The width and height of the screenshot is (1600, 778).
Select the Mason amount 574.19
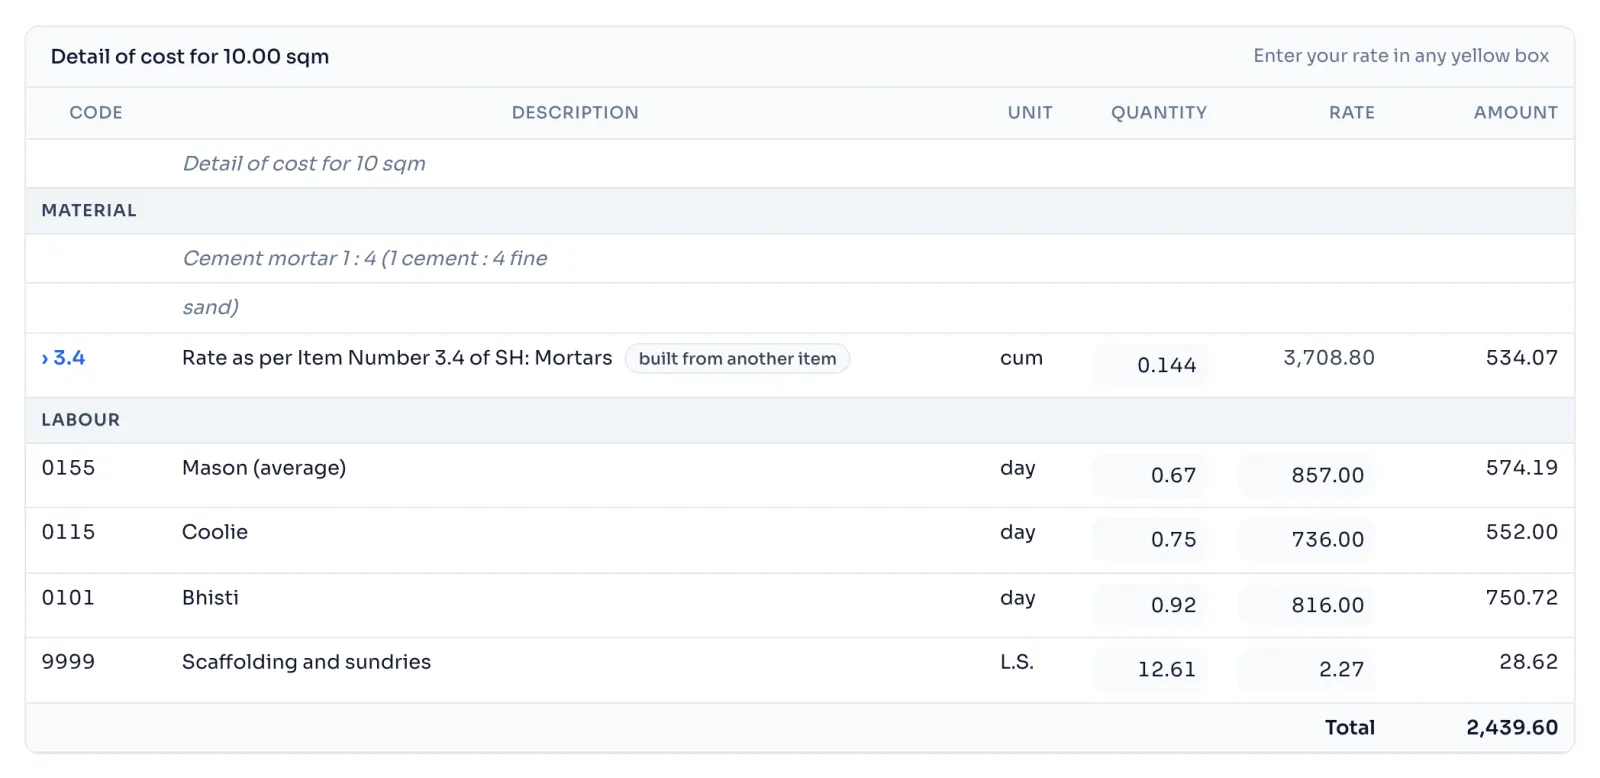click(x=1522, y=468)
